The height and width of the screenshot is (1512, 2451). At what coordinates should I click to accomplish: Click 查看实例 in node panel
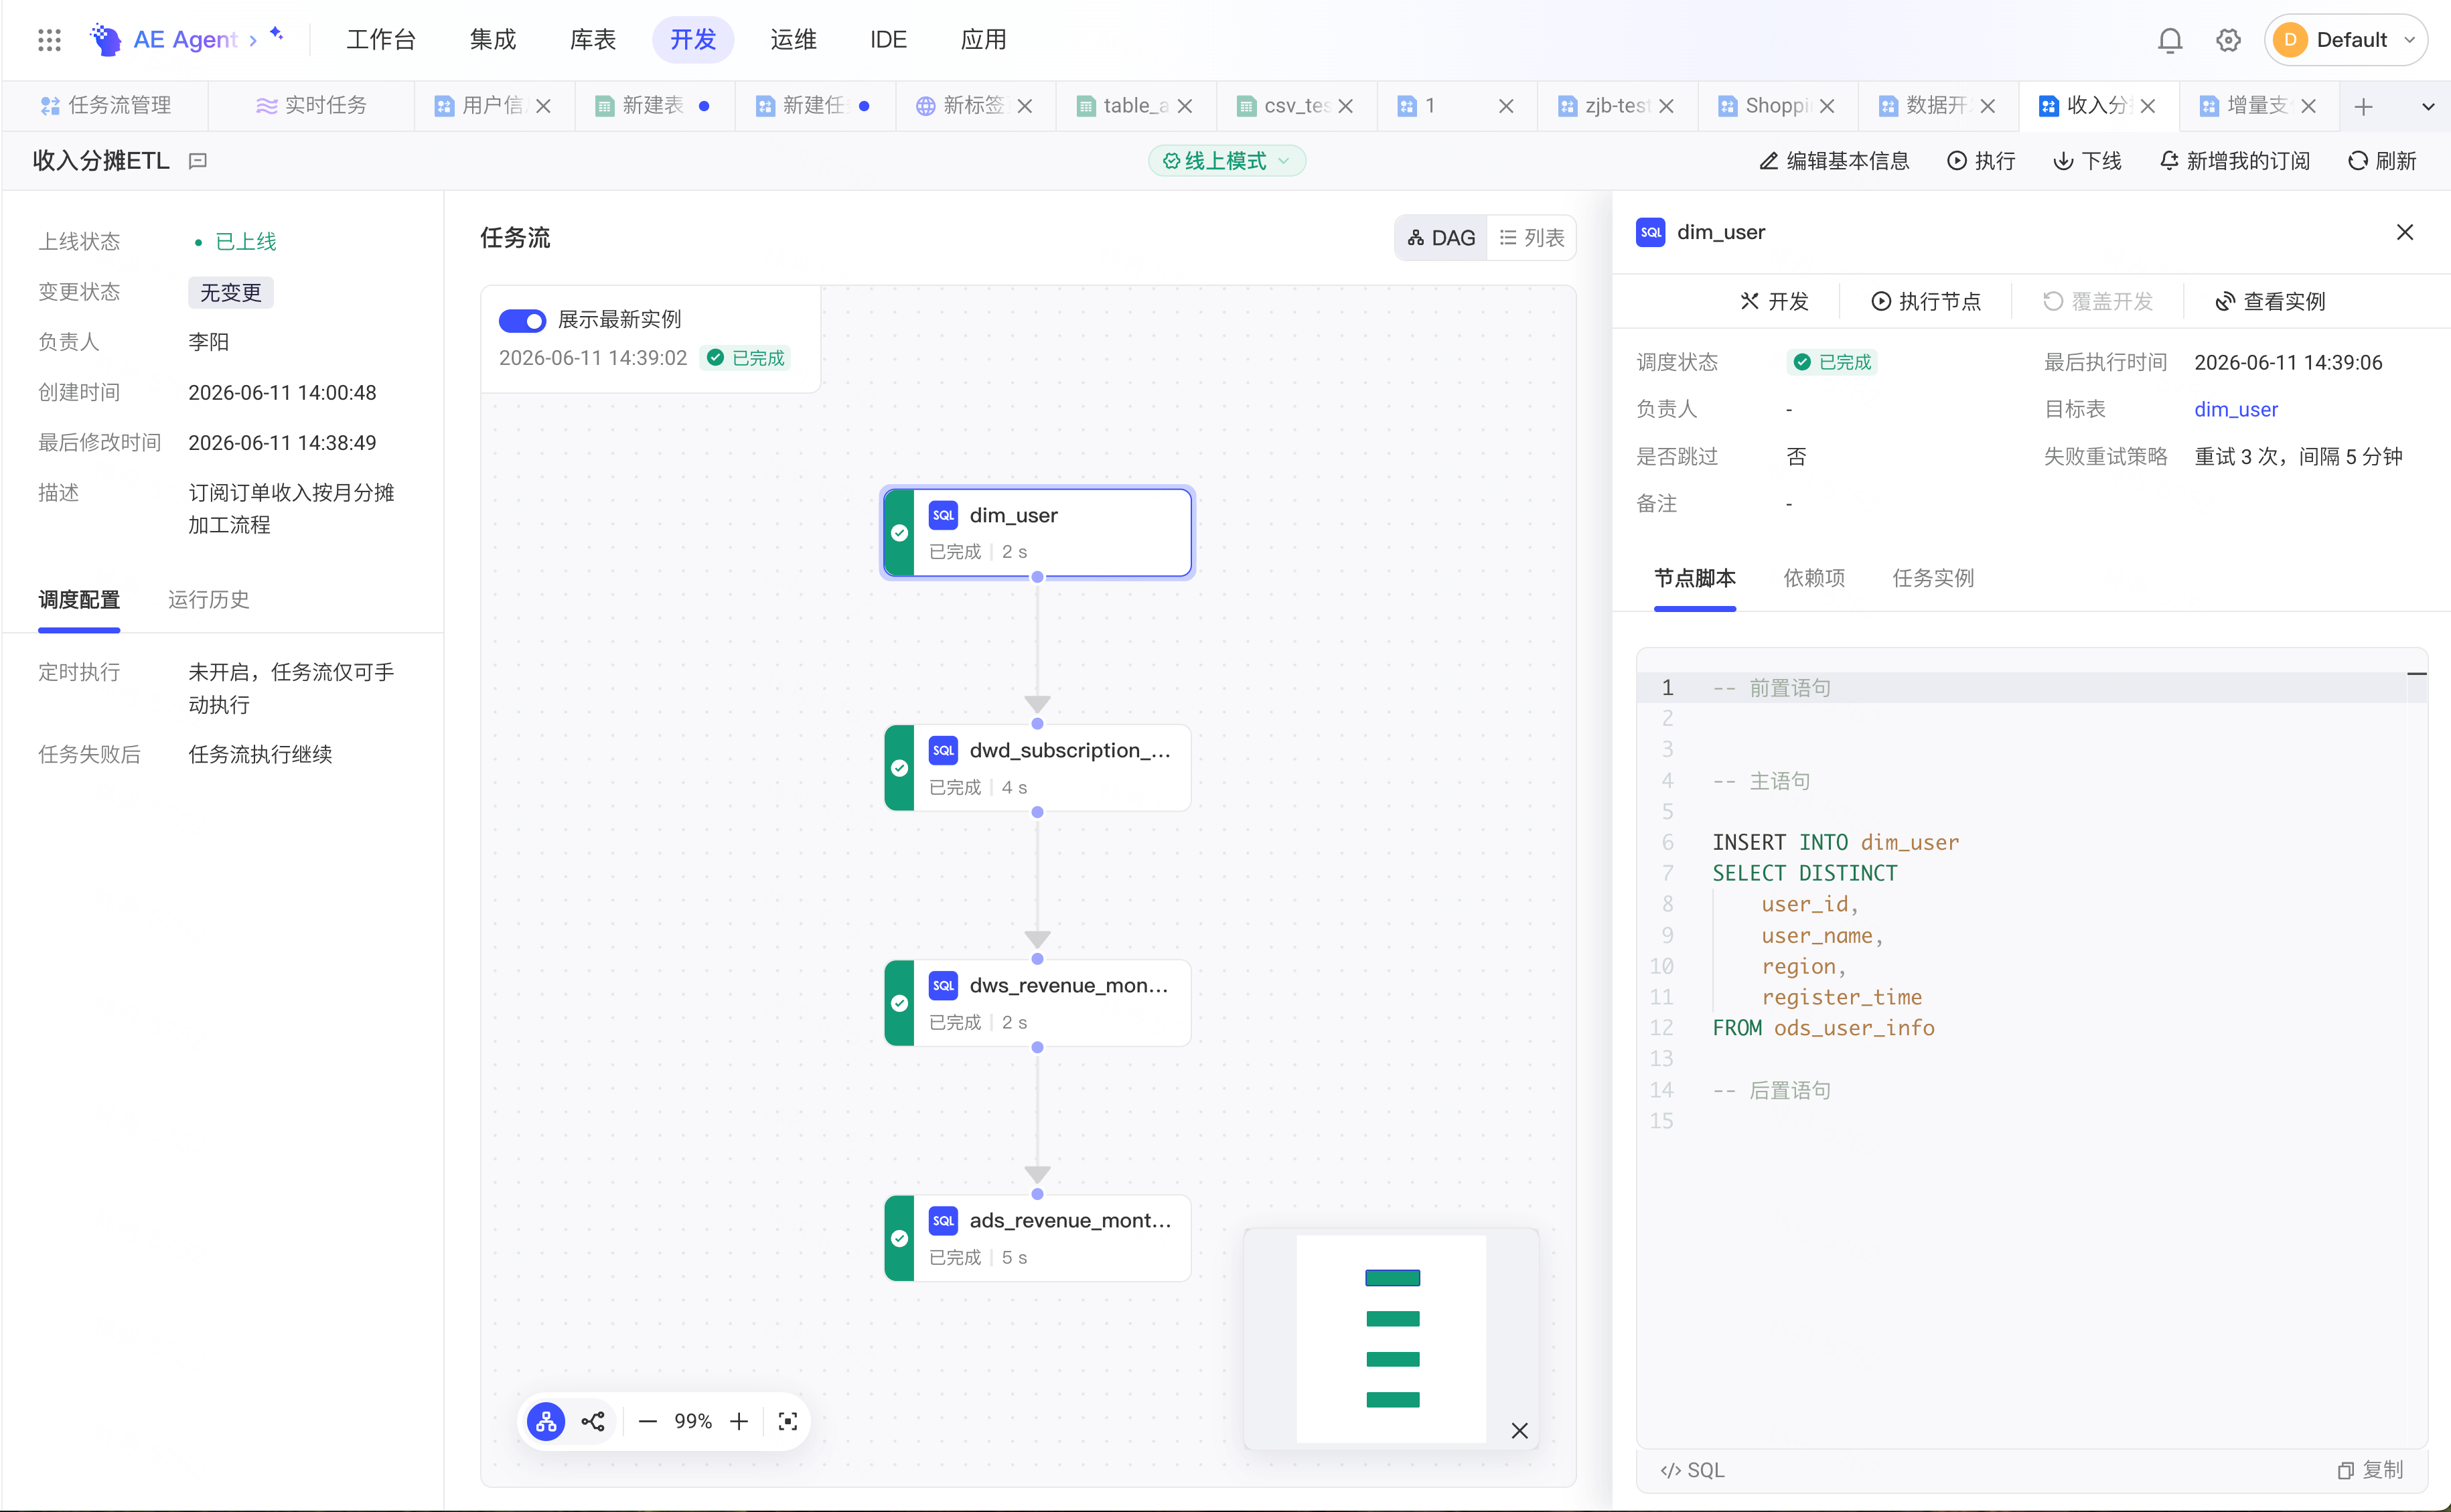click(2270, 301)
